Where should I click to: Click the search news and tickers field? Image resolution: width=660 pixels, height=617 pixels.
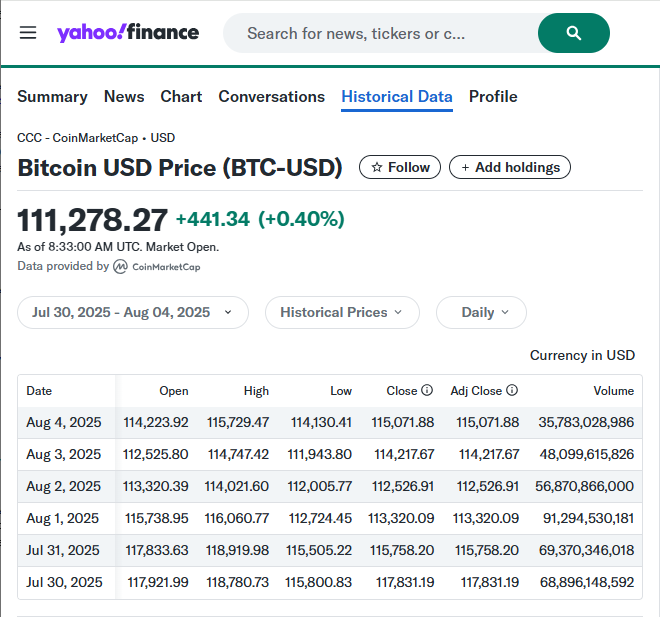pos(381,33)
